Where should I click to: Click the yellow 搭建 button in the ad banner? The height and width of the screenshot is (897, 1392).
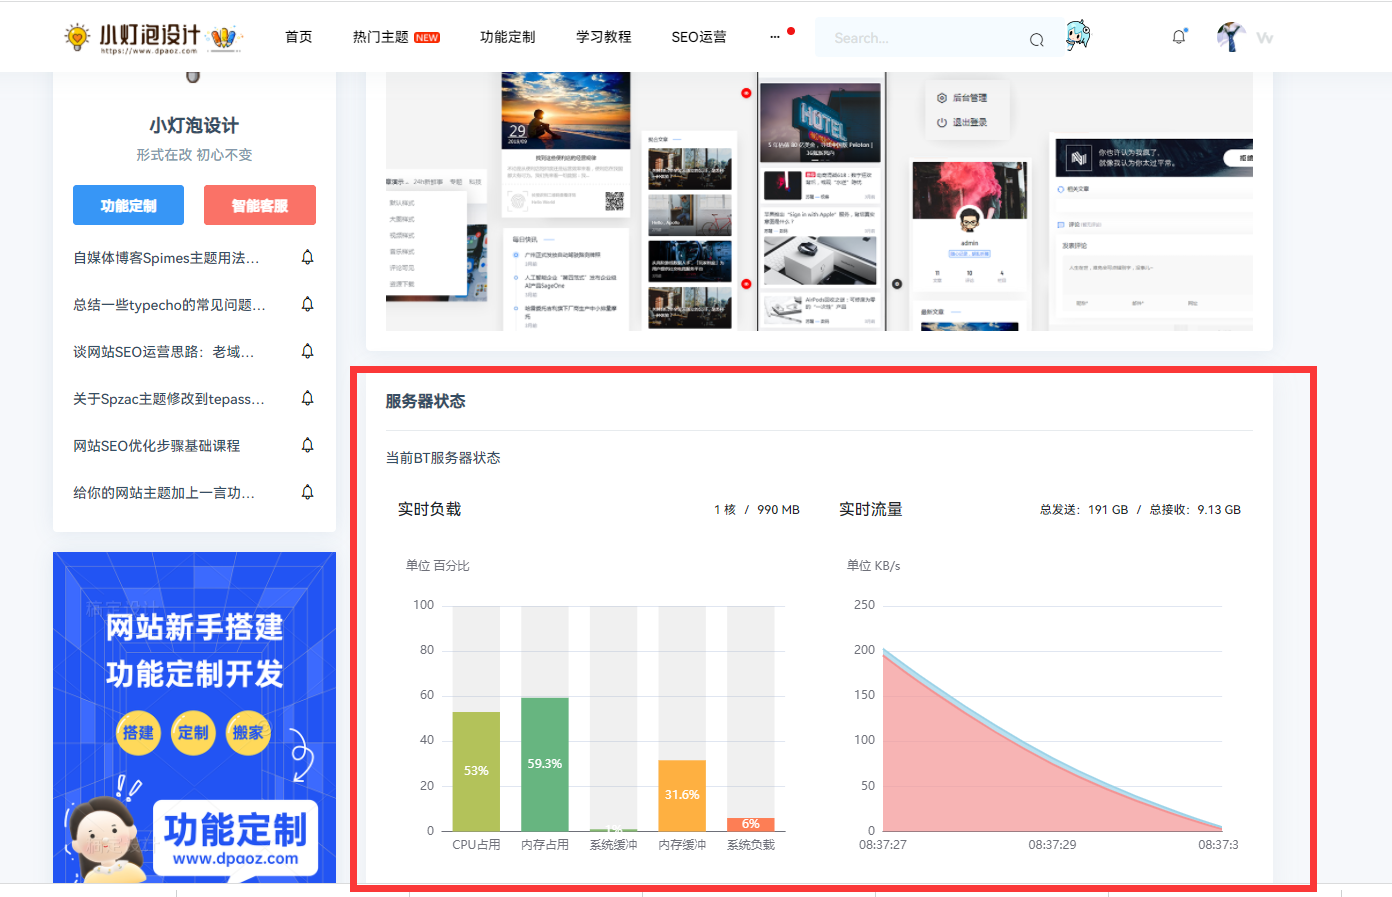(138, 732)
